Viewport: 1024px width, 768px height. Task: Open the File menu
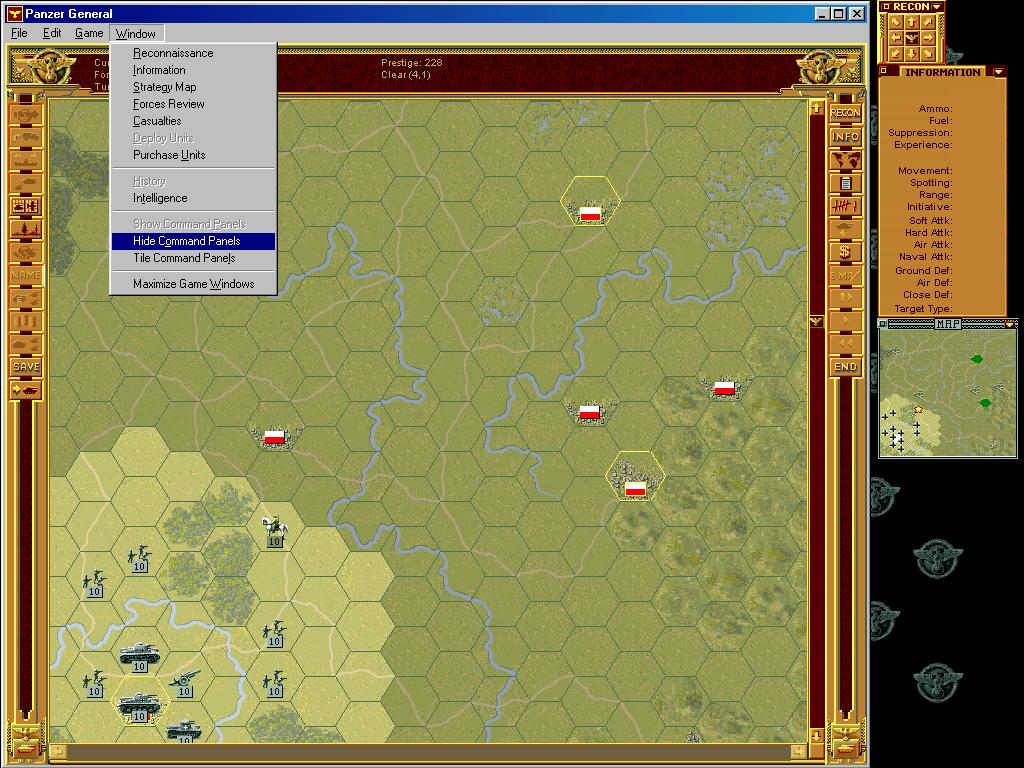point(19,33)
